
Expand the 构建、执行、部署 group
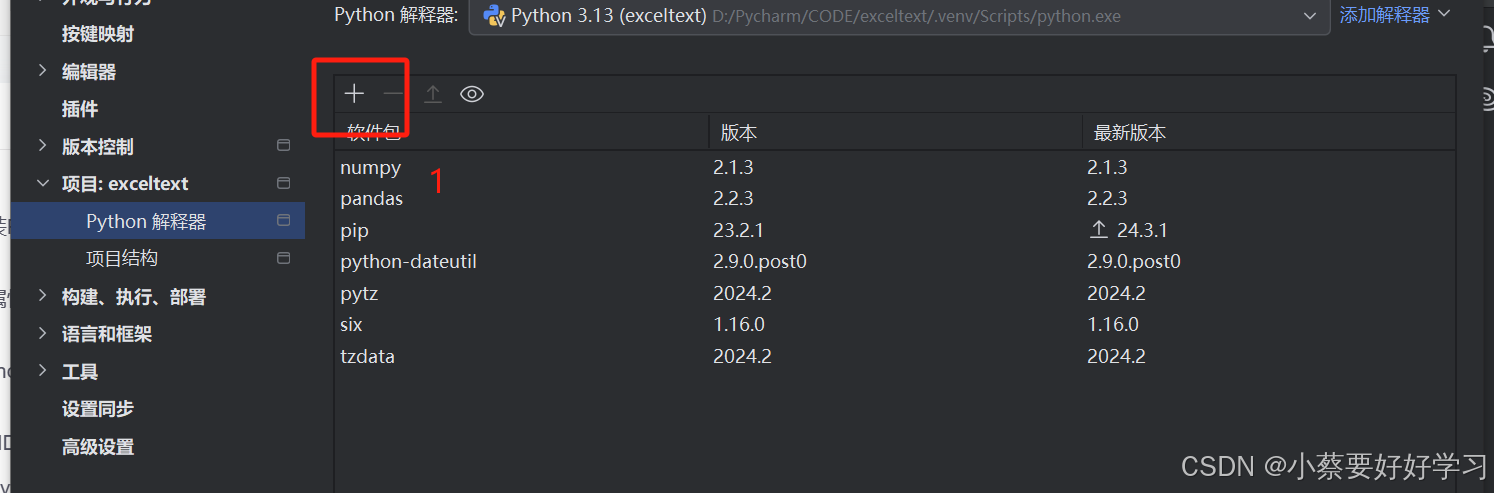click(x=42, y=296)
